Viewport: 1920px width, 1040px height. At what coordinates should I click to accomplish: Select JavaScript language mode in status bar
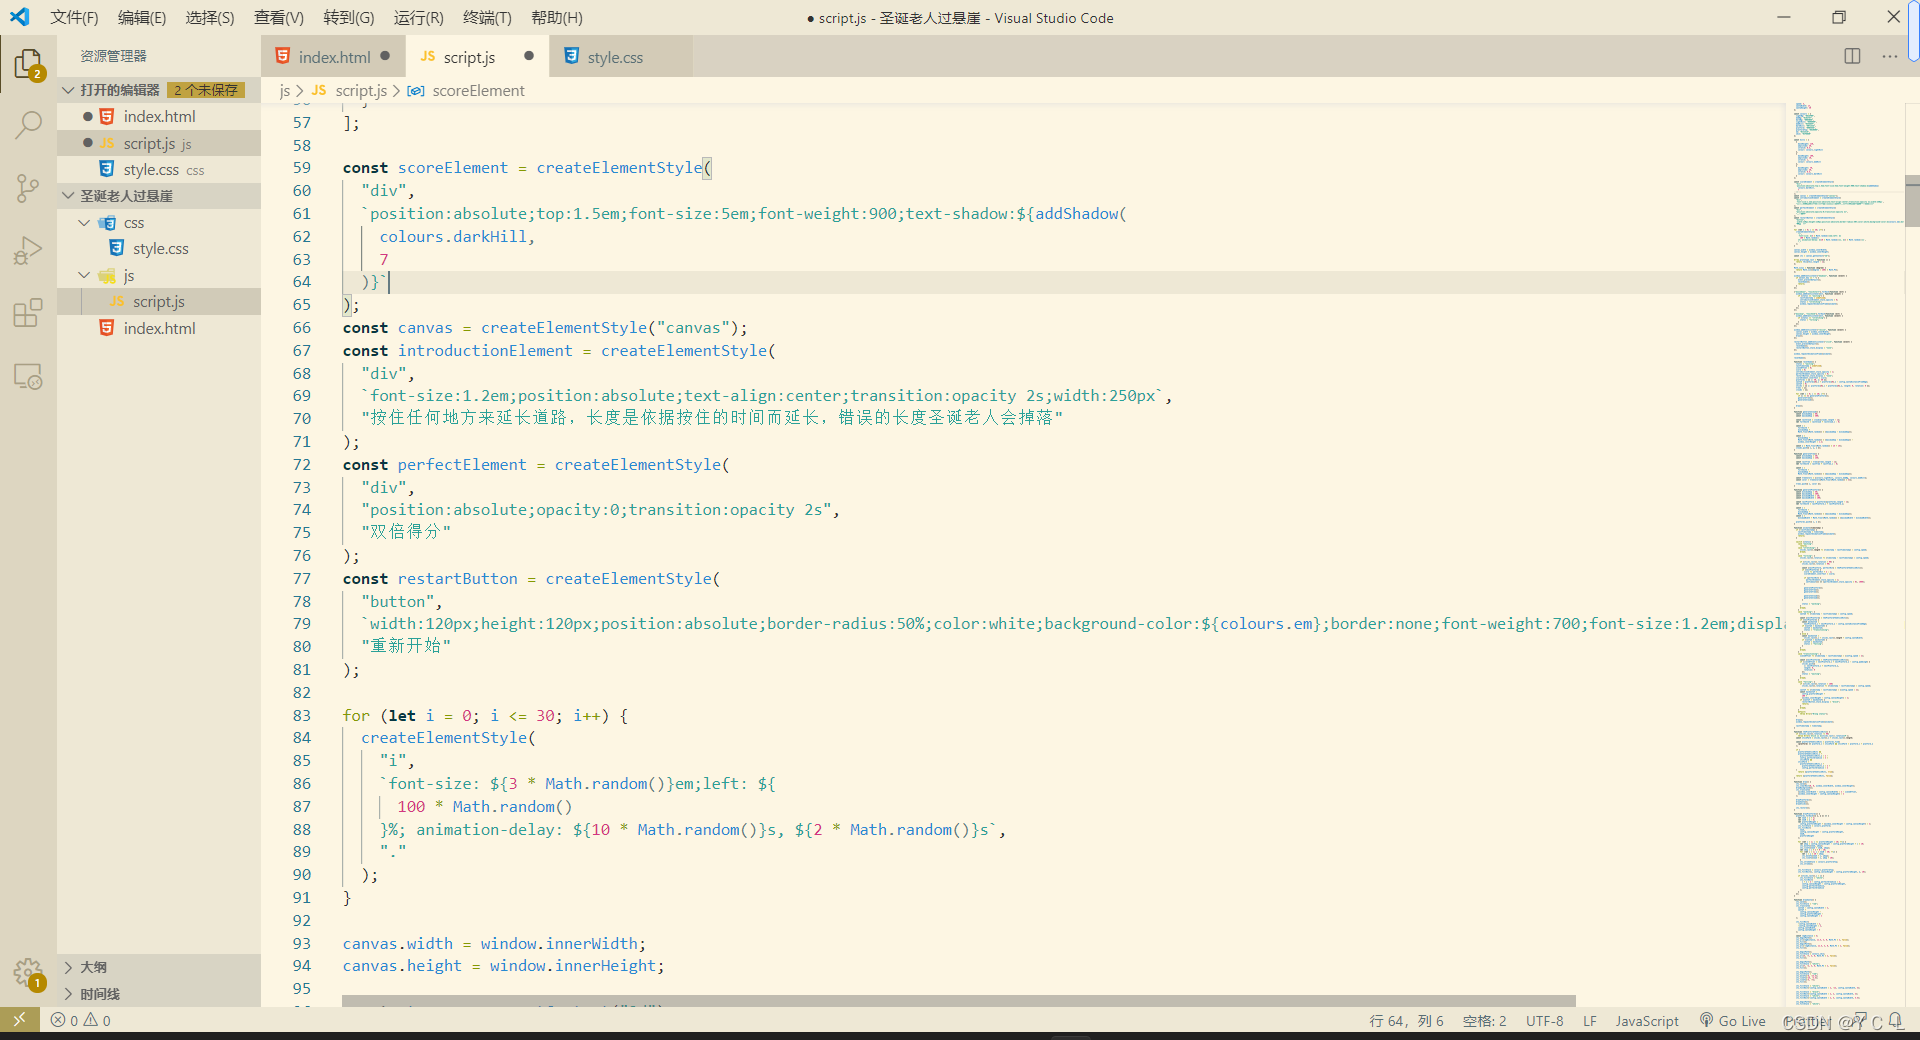pos(1646,1020)
